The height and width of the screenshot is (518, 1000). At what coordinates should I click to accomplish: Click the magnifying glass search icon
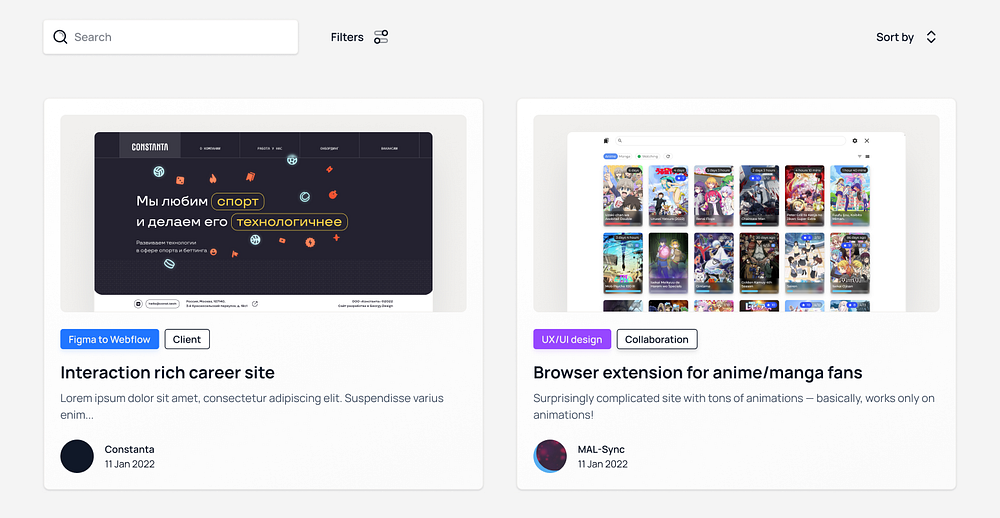[60, 37]
